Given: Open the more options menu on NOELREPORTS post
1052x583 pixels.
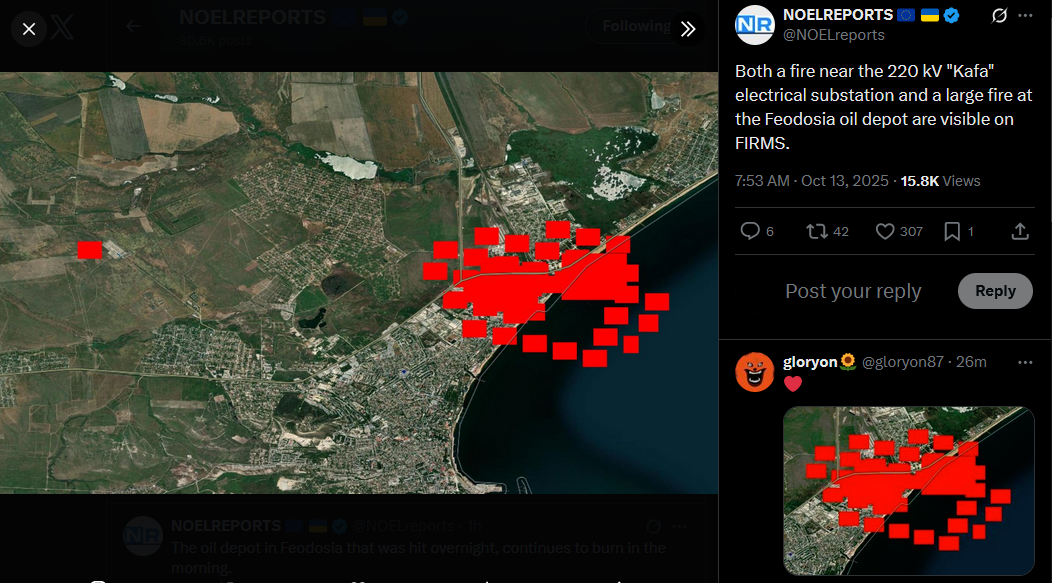Looking at the screenshot, I should click(1025, 15).
